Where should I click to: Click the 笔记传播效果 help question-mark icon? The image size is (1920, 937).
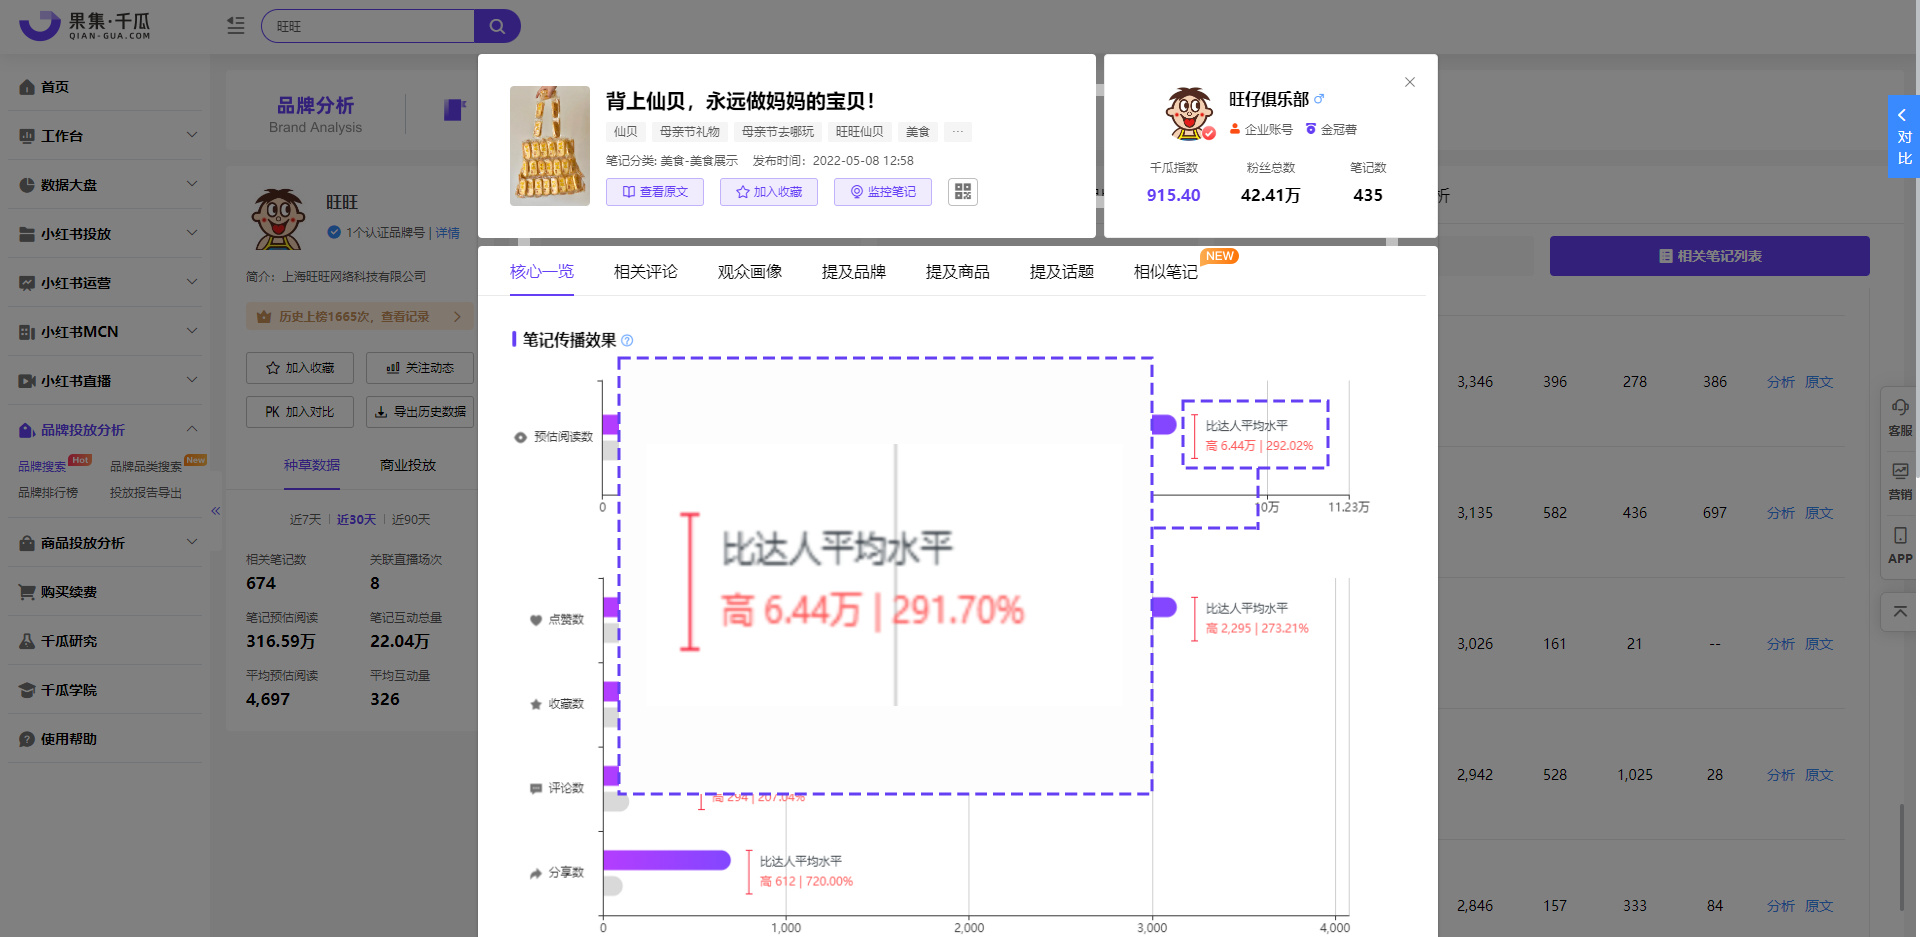[x=627, y=340]
